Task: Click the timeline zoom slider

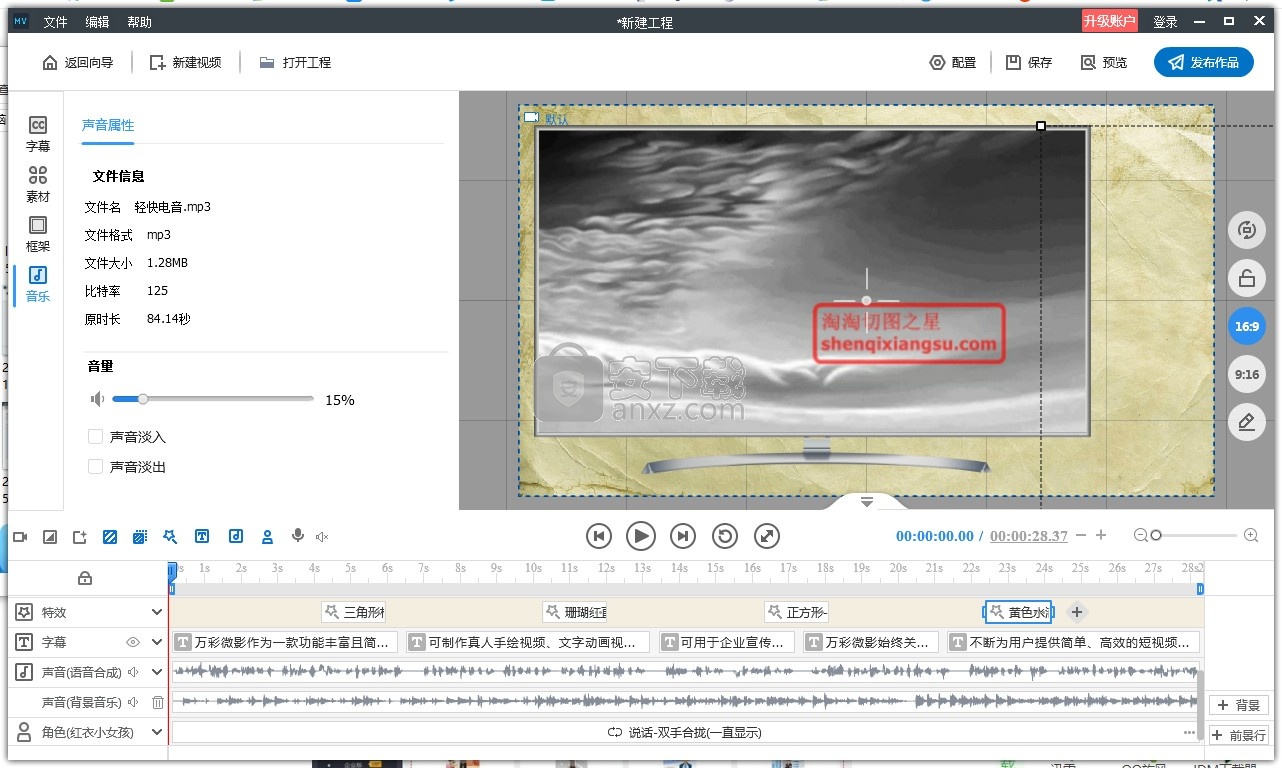Action: [x=1196, y=536]
